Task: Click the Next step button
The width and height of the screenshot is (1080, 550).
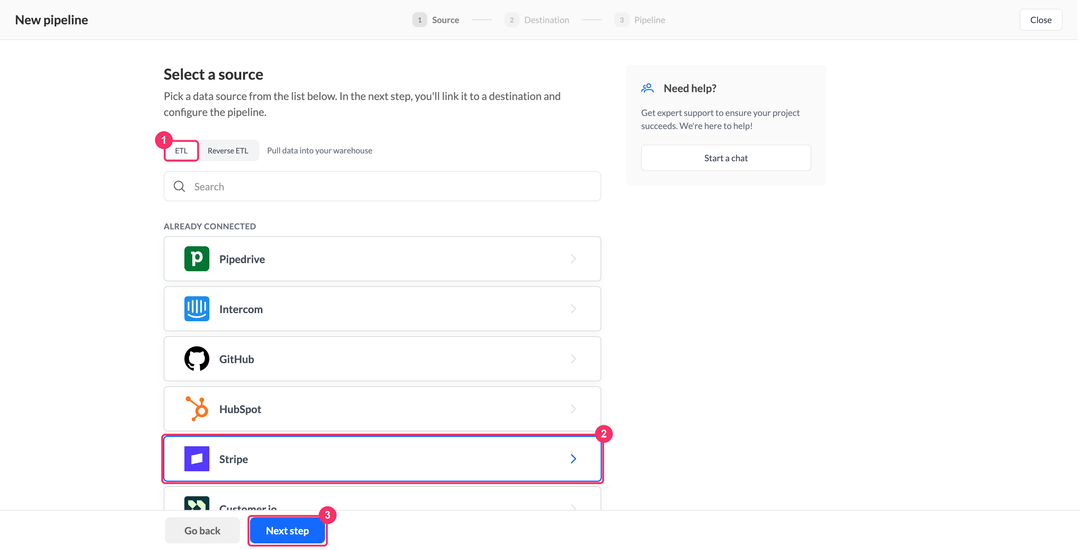Action: (287, 531)
